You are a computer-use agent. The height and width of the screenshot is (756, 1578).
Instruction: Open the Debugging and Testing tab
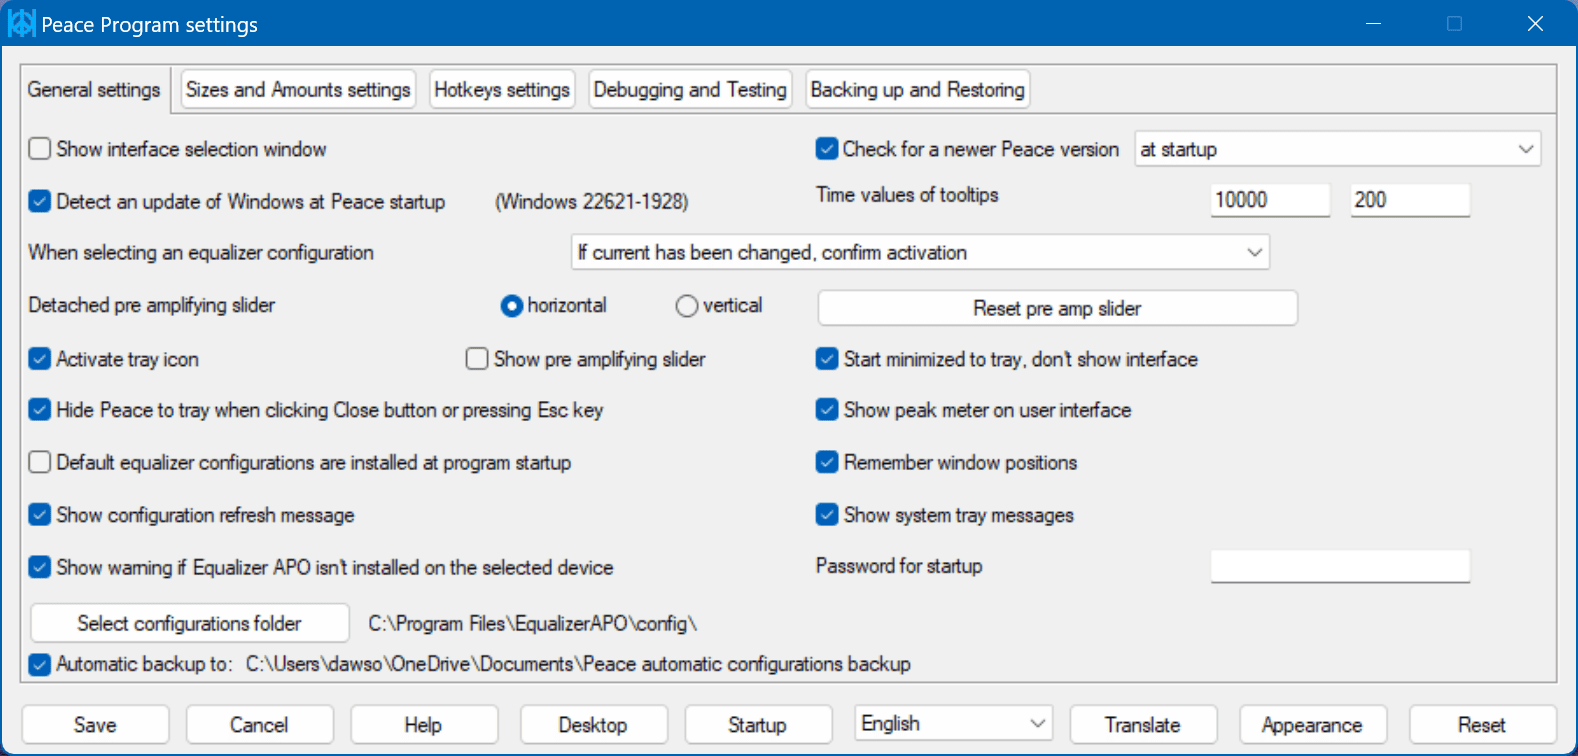(x=690, y=90)
